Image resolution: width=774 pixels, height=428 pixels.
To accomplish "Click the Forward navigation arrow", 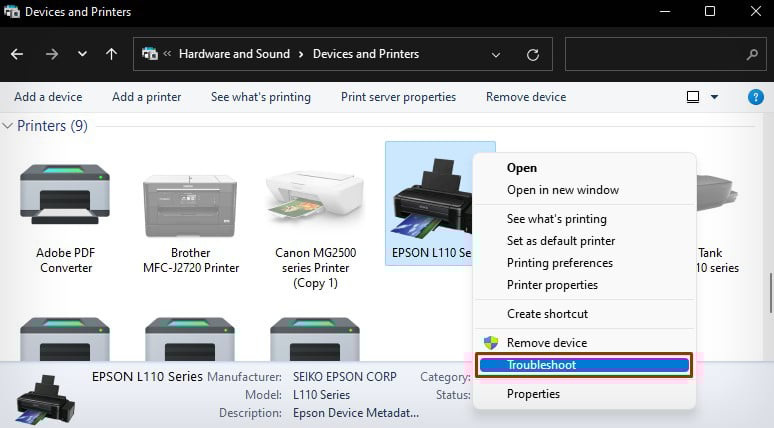I will tap(52, 54).
